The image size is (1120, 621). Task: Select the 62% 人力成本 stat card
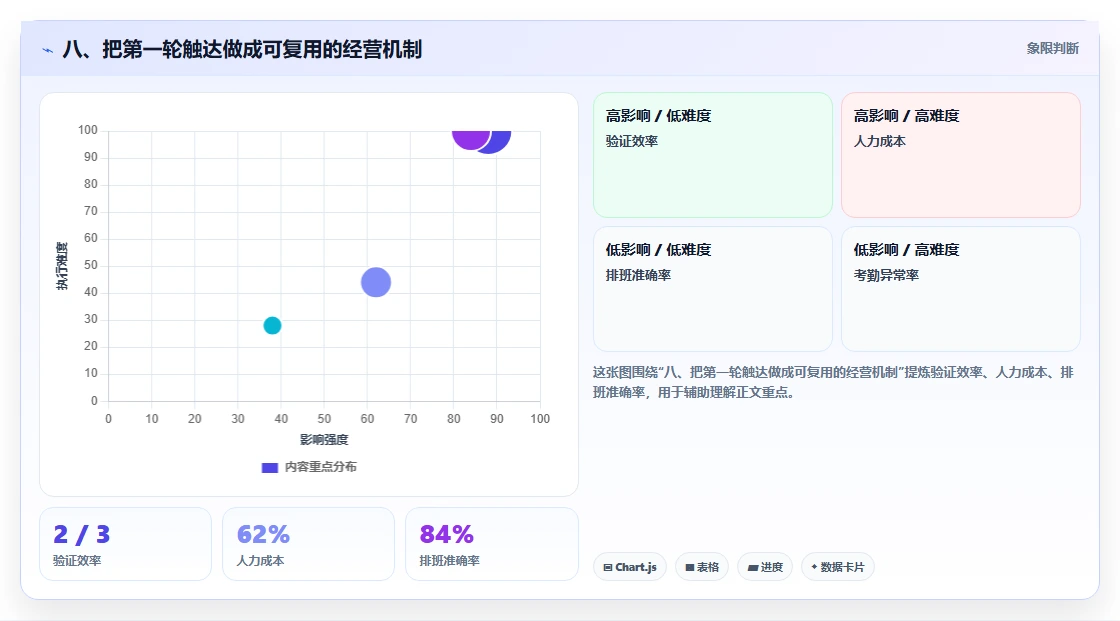coord(309,544)
